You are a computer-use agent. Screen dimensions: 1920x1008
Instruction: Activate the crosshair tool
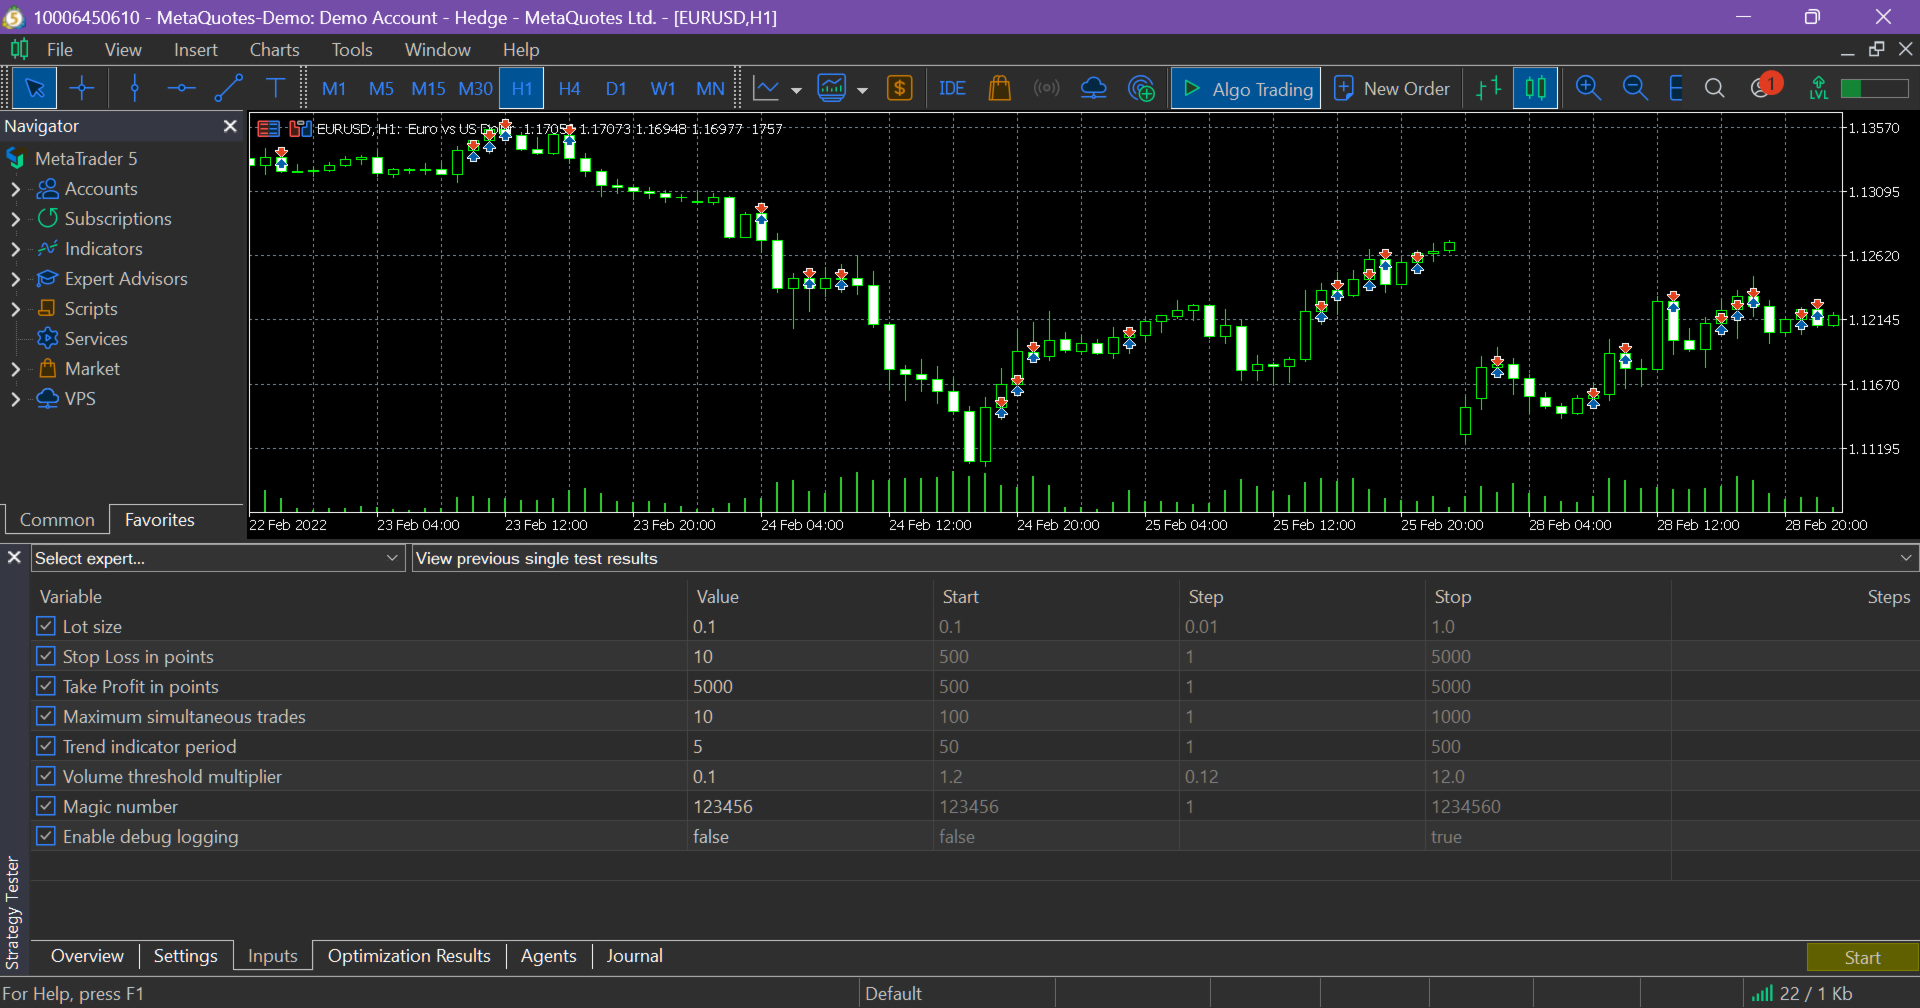click(82, 89)
